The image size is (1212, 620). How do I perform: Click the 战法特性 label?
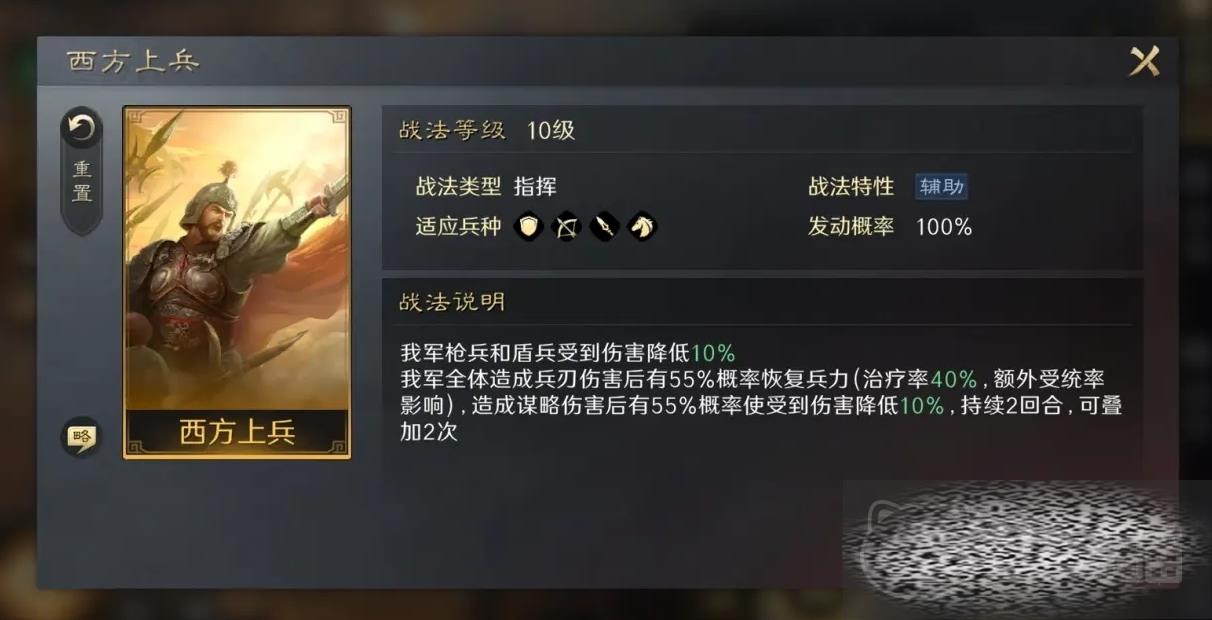(x=851, y=187)
